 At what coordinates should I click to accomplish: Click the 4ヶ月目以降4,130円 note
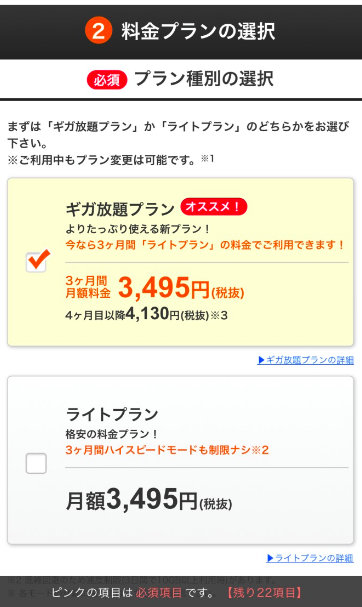click(x=146, y=314)
